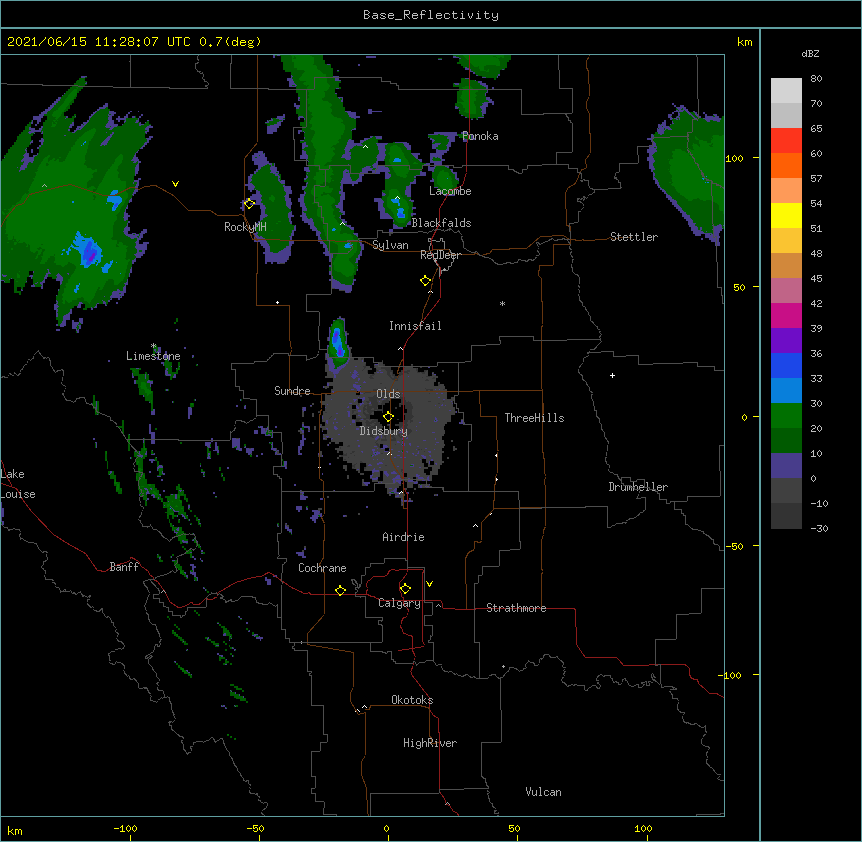862x842 pixels.
Task: Click the Blackfalds city label
Action: click(441, 223)
